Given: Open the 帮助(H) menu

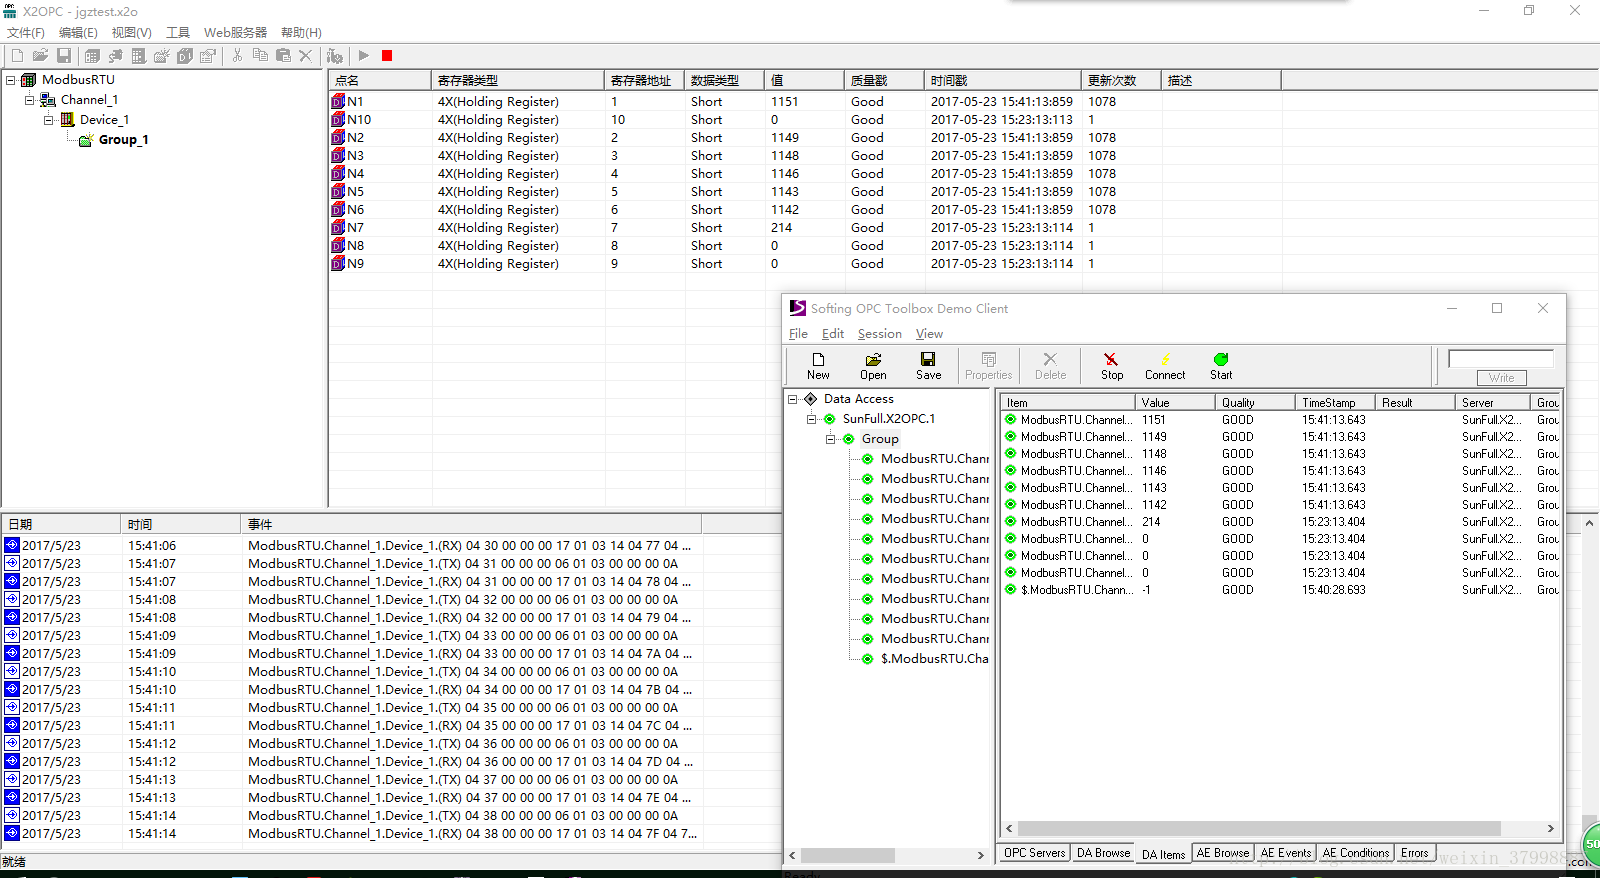Looking at the screenshot, I should 301,33.
